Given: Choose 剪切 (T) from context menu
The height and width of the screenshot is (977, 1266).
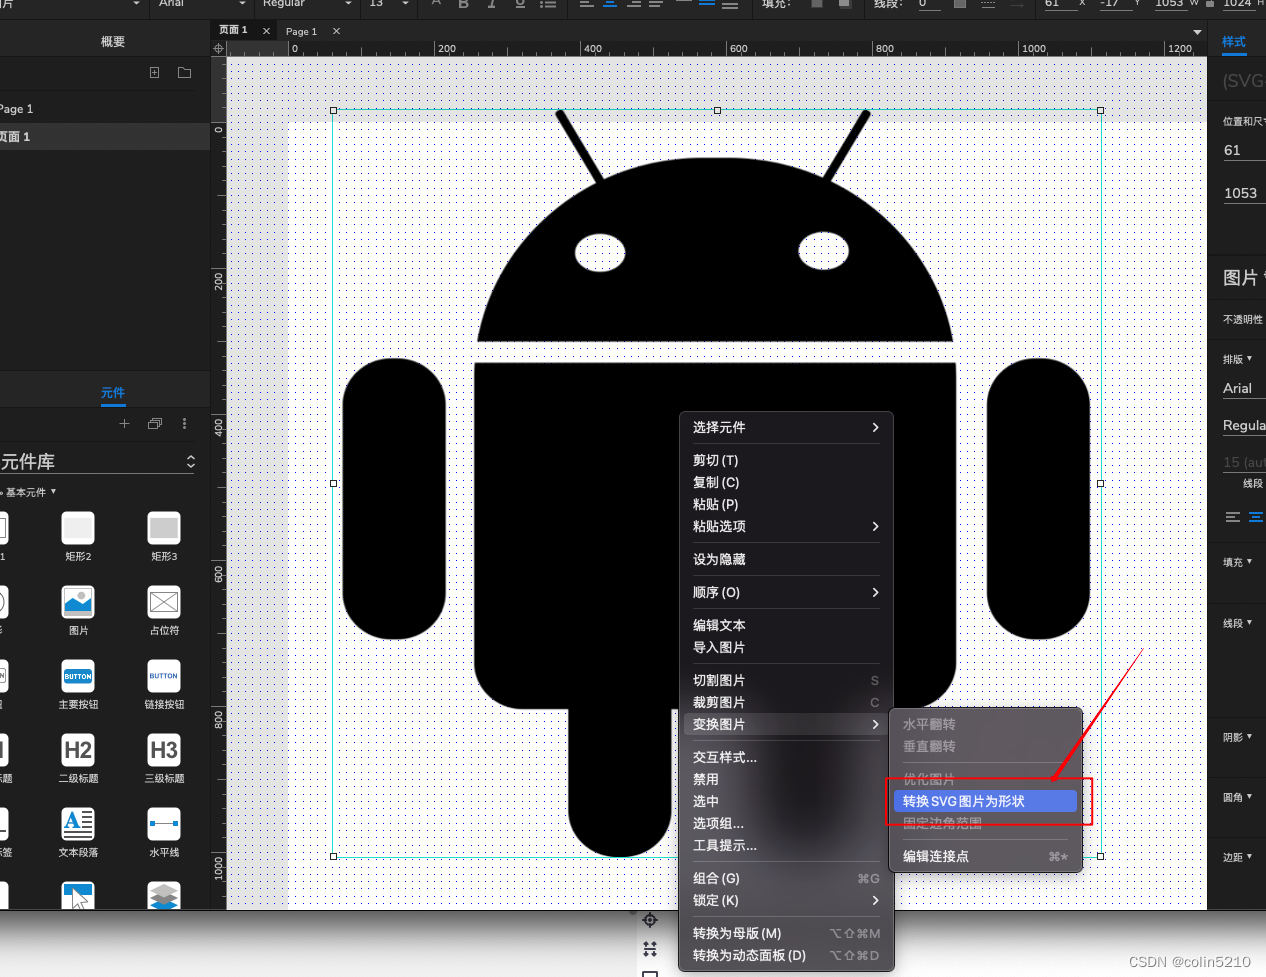Looking at the screenshot, I should point(786,460).
